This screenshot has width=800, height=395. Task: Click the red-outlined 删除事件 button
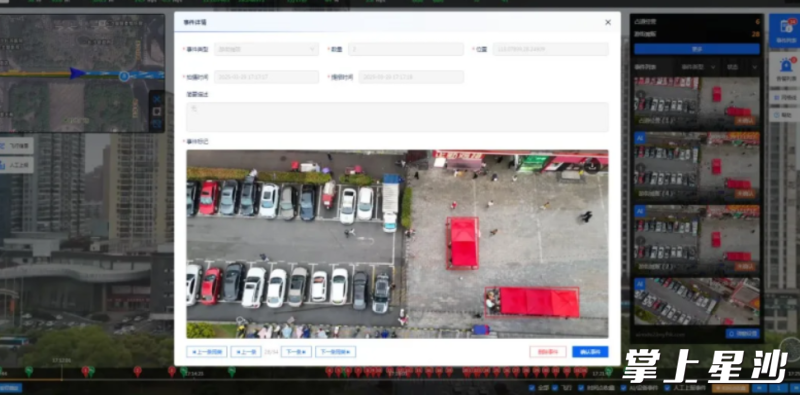click(x=547, y=352)
